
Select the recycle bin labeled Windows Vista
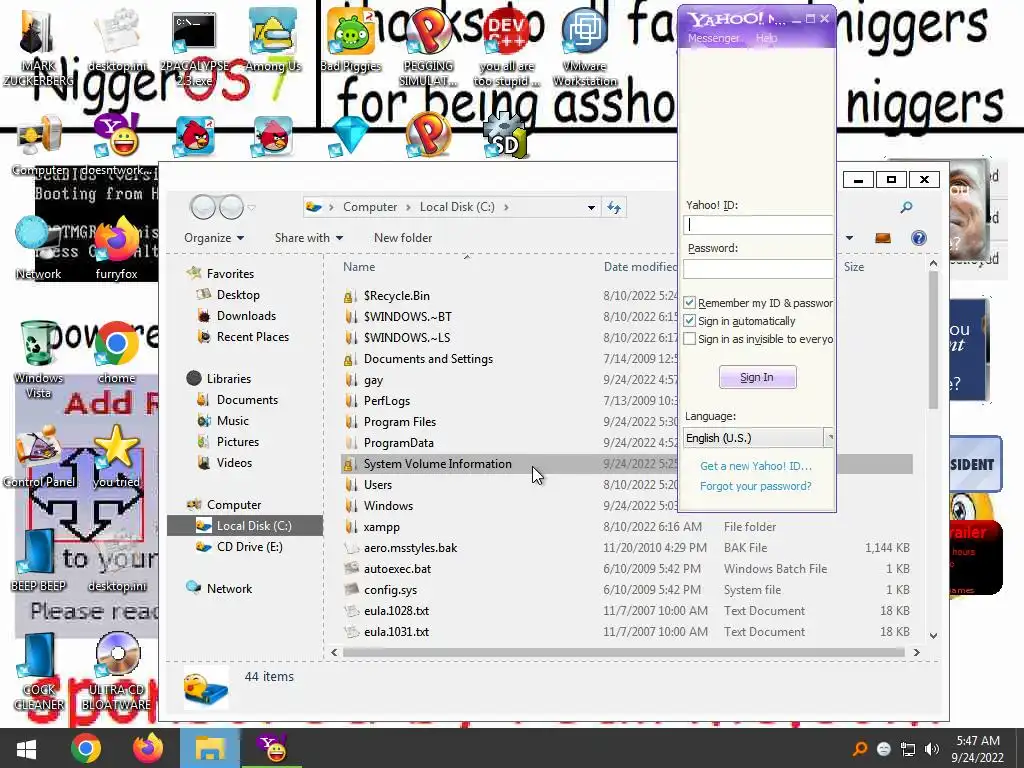tap(39, 359)
